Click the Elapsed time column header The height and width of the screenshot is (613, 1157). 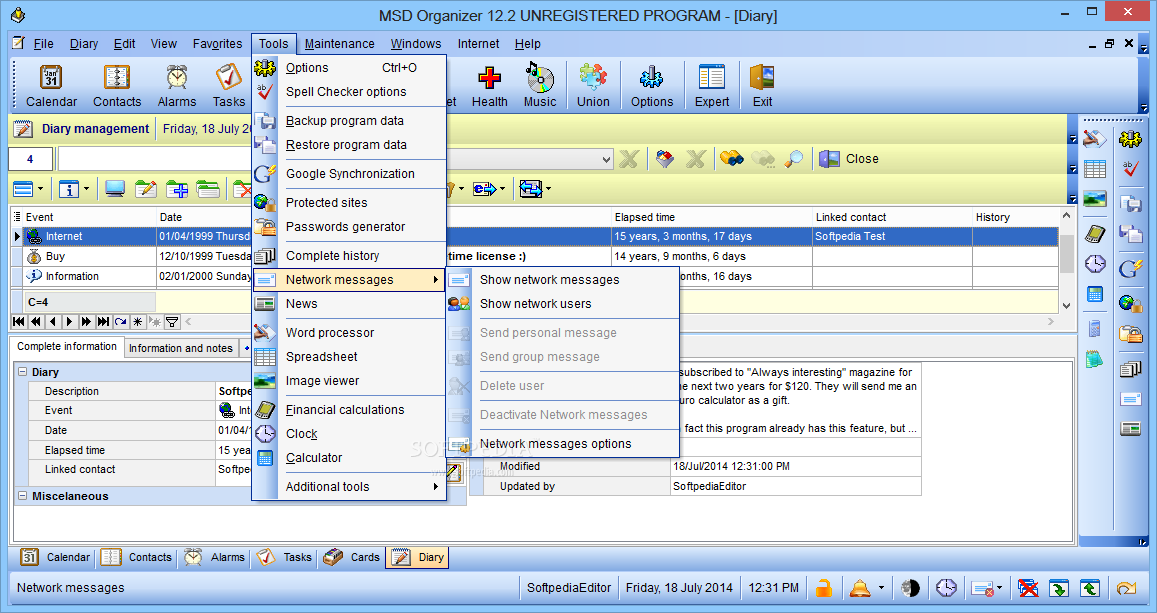[x=711, y=217]
